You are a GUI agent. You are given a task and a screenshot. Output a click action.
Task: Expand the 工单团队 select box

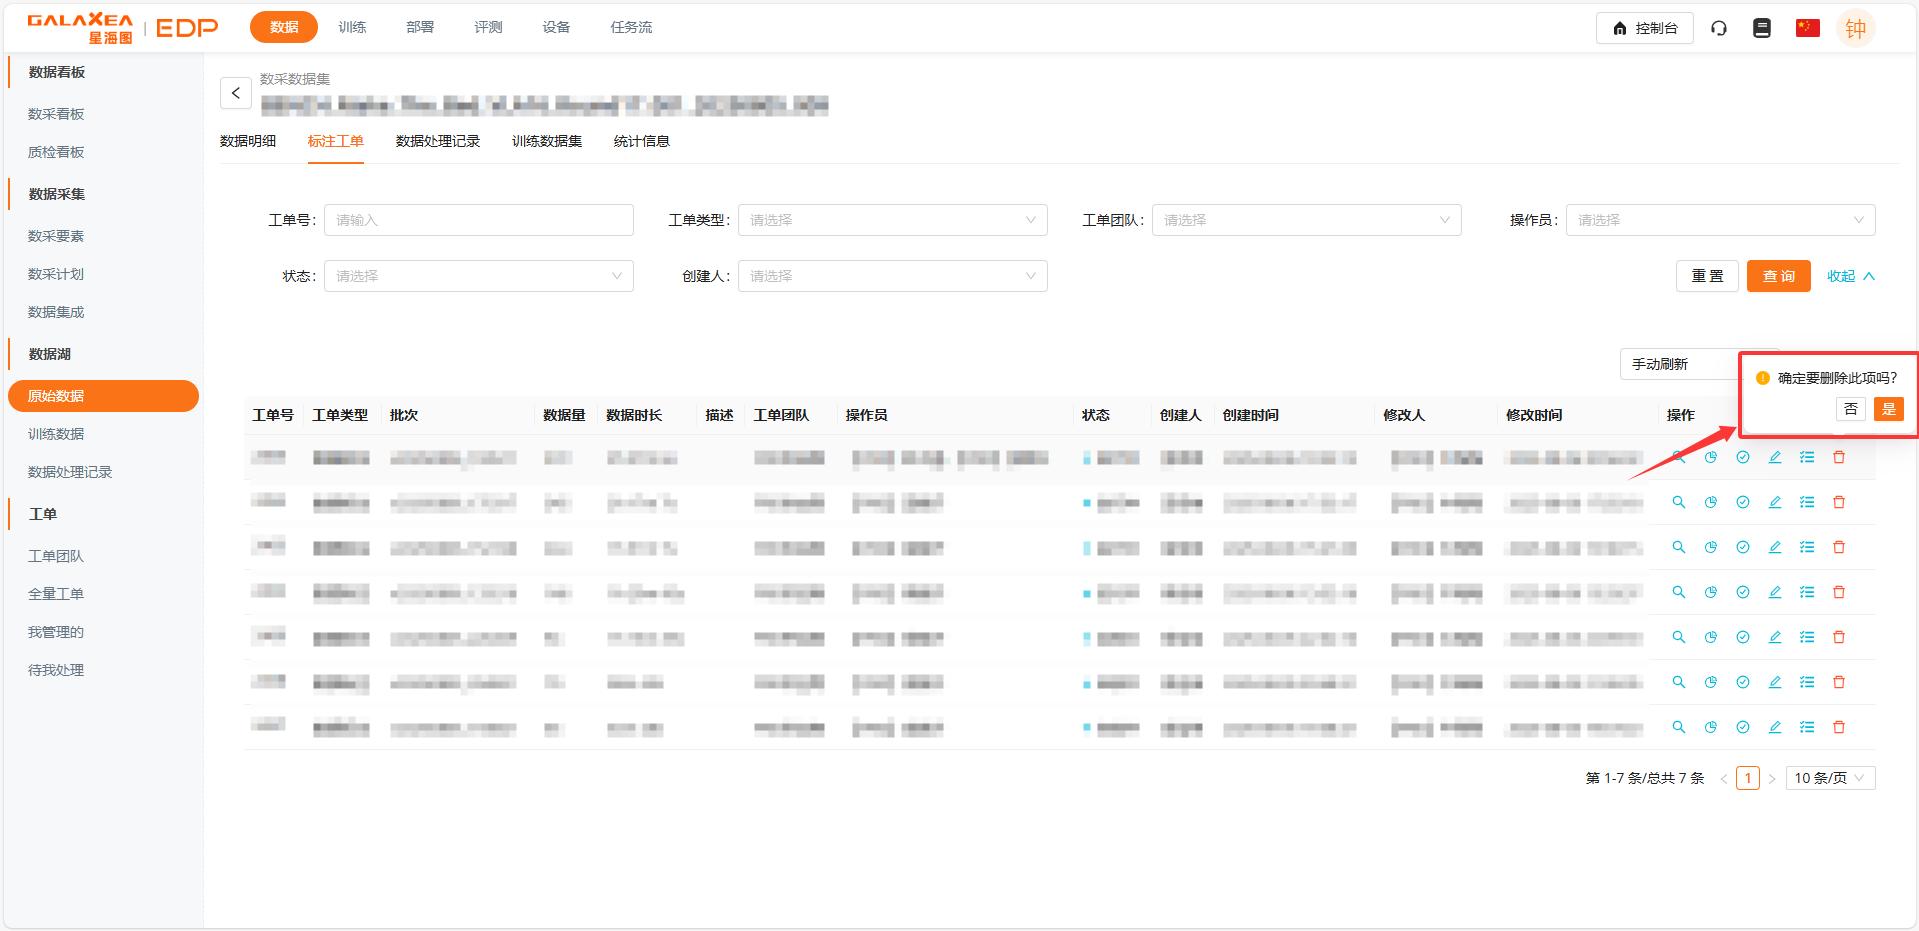point(1306,220)
